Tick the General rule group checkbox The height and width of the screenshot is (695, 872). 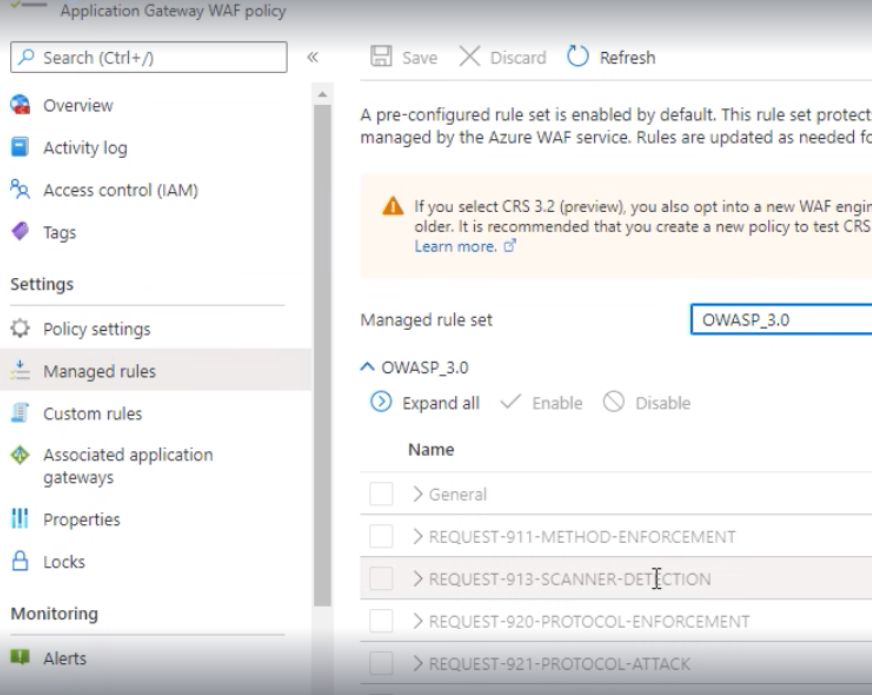[382, 494]
